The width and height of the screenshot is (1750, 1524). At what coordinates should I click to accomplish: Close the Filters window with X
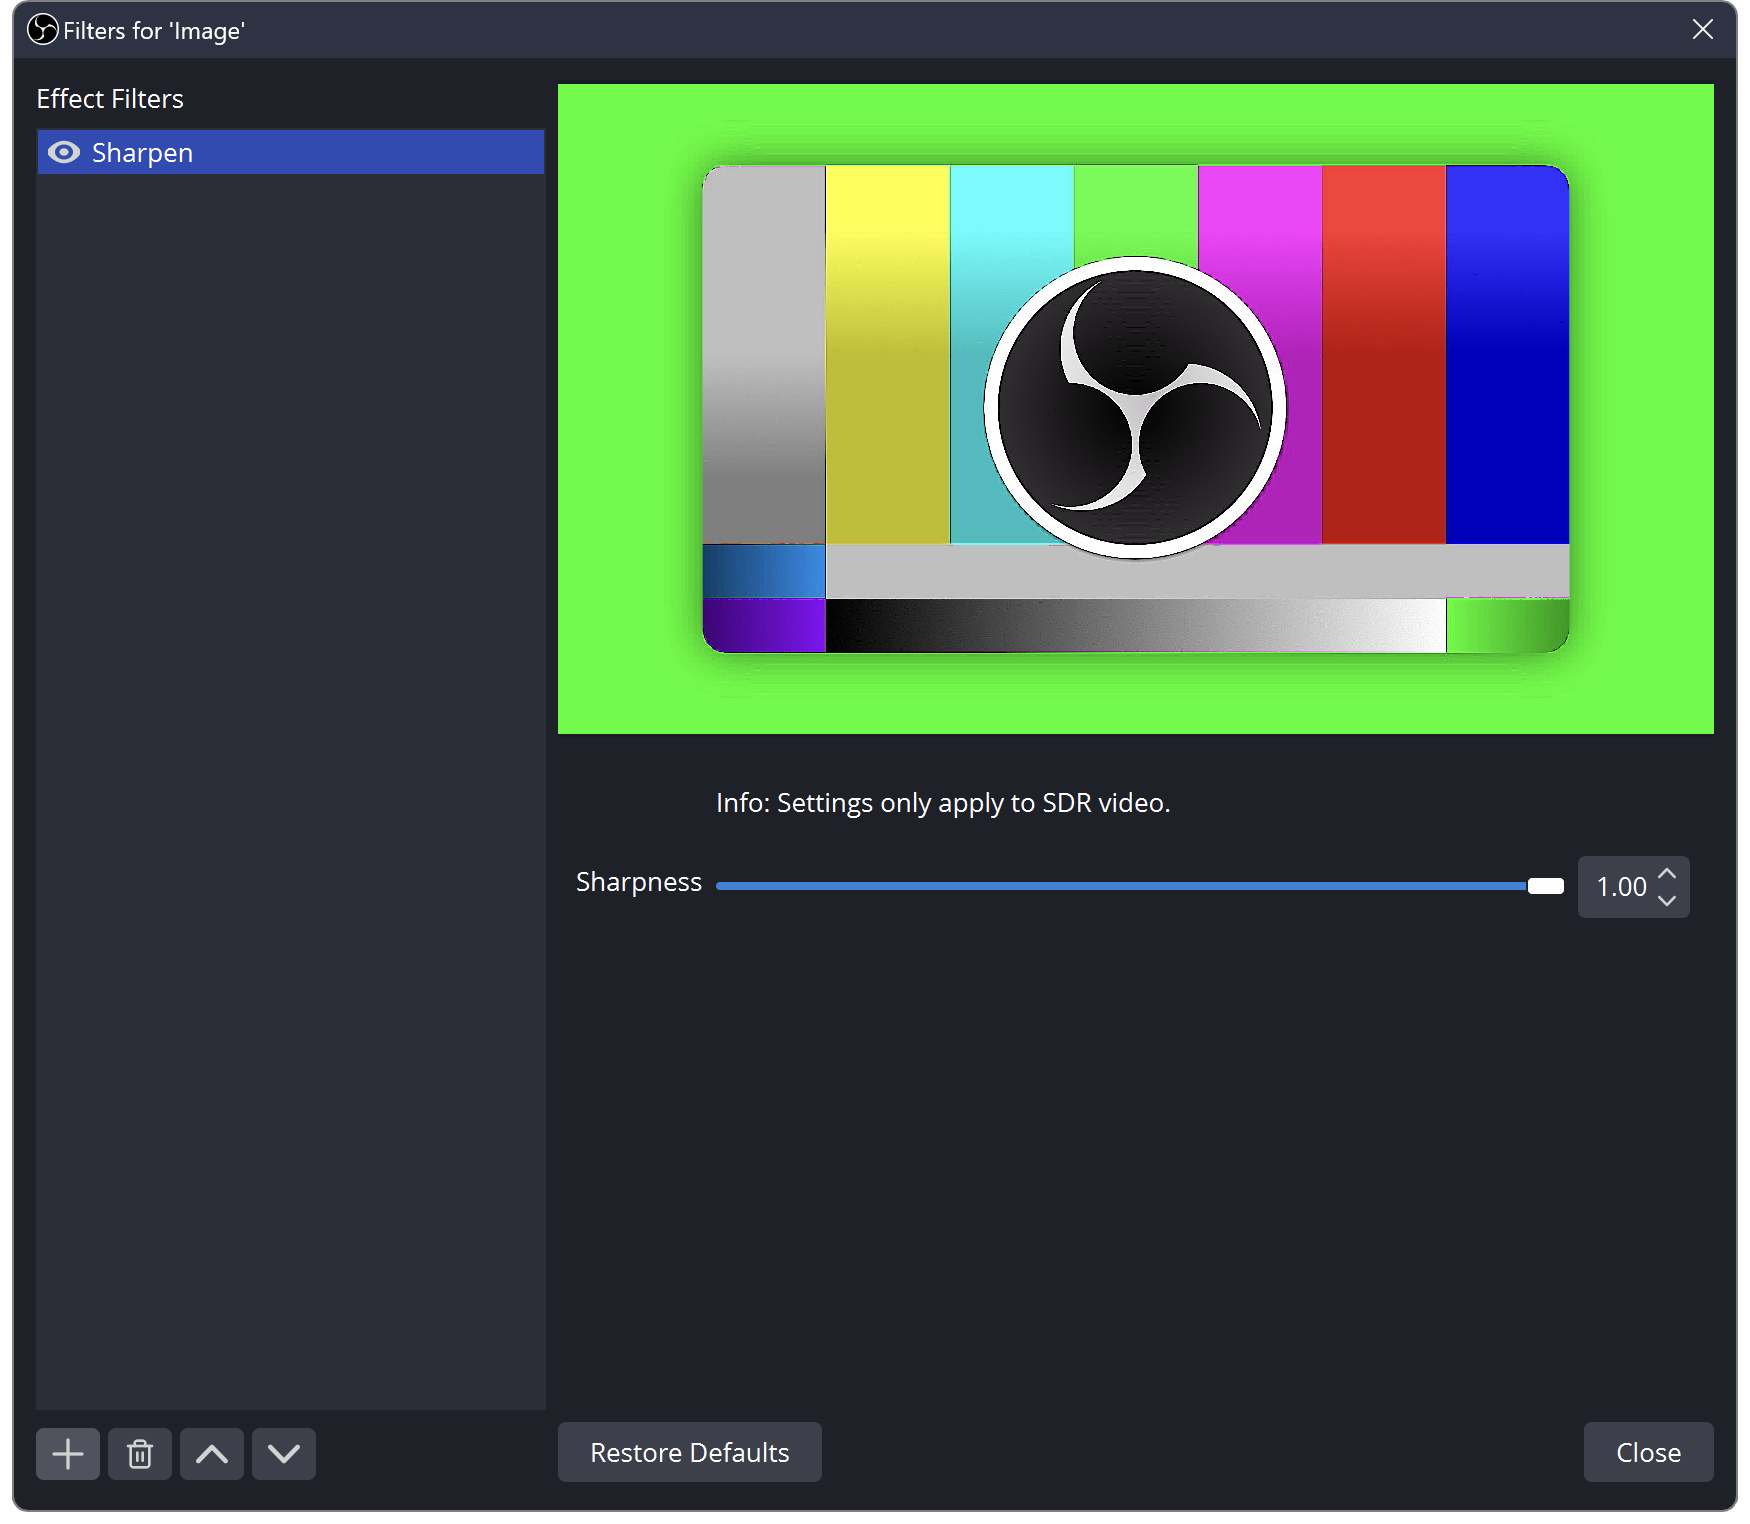[x=1702, y=30]
